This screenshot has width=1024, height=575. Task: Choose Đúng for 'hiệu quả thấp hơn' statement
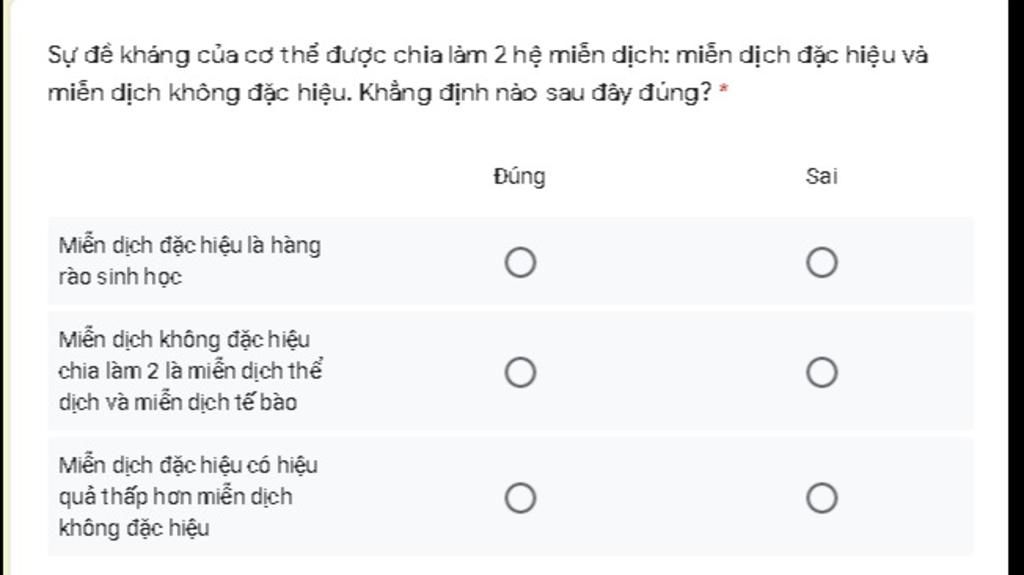point(520,498)
